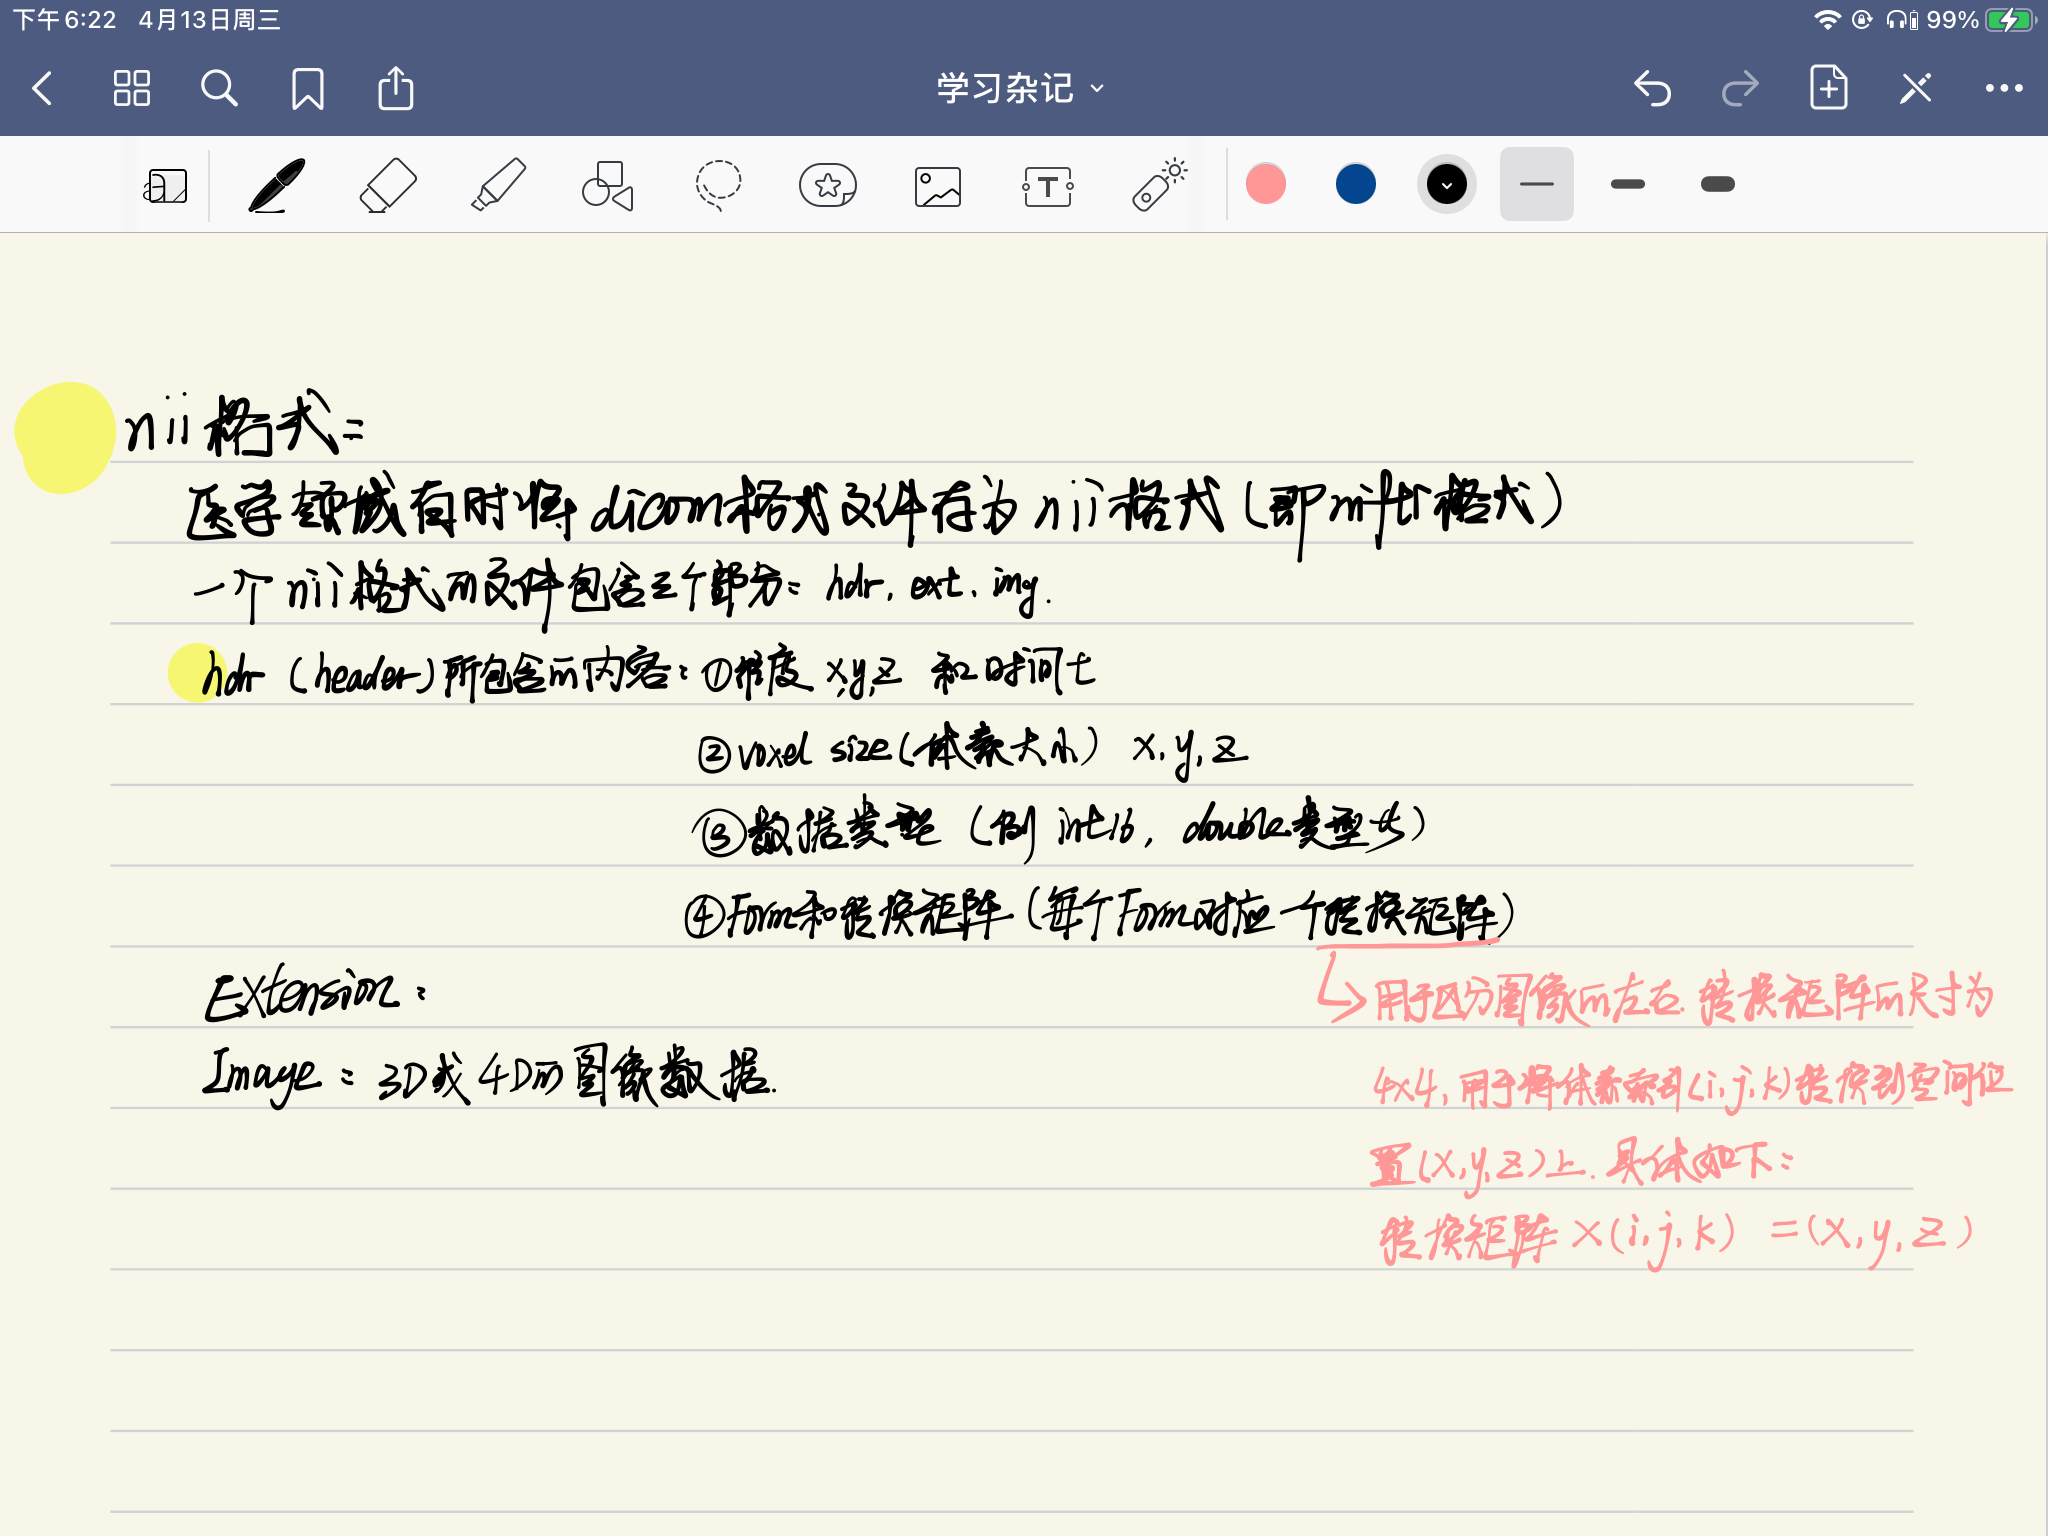
Task: Activate the laser pointer tool
Action: (1158, 184)
